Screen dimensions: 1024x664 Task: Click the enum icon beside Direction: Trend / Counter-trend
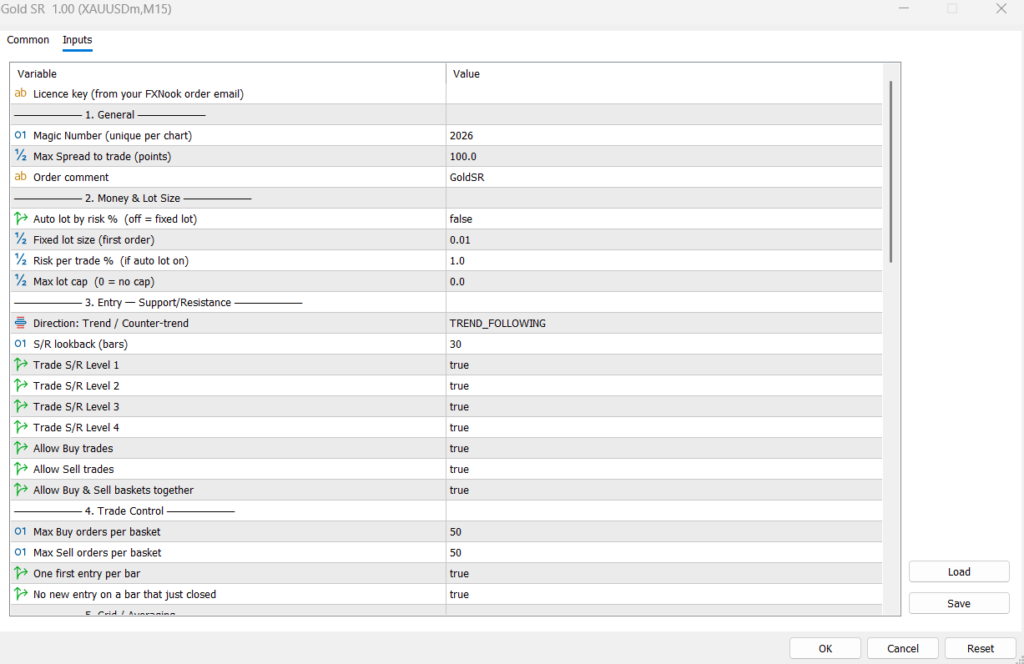[20, 323]
